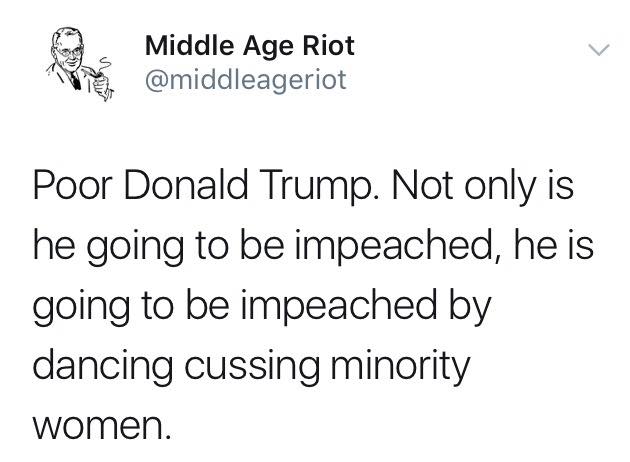
Task: Open the @middleageriot handle link
Action: click(x=245, y=80)
